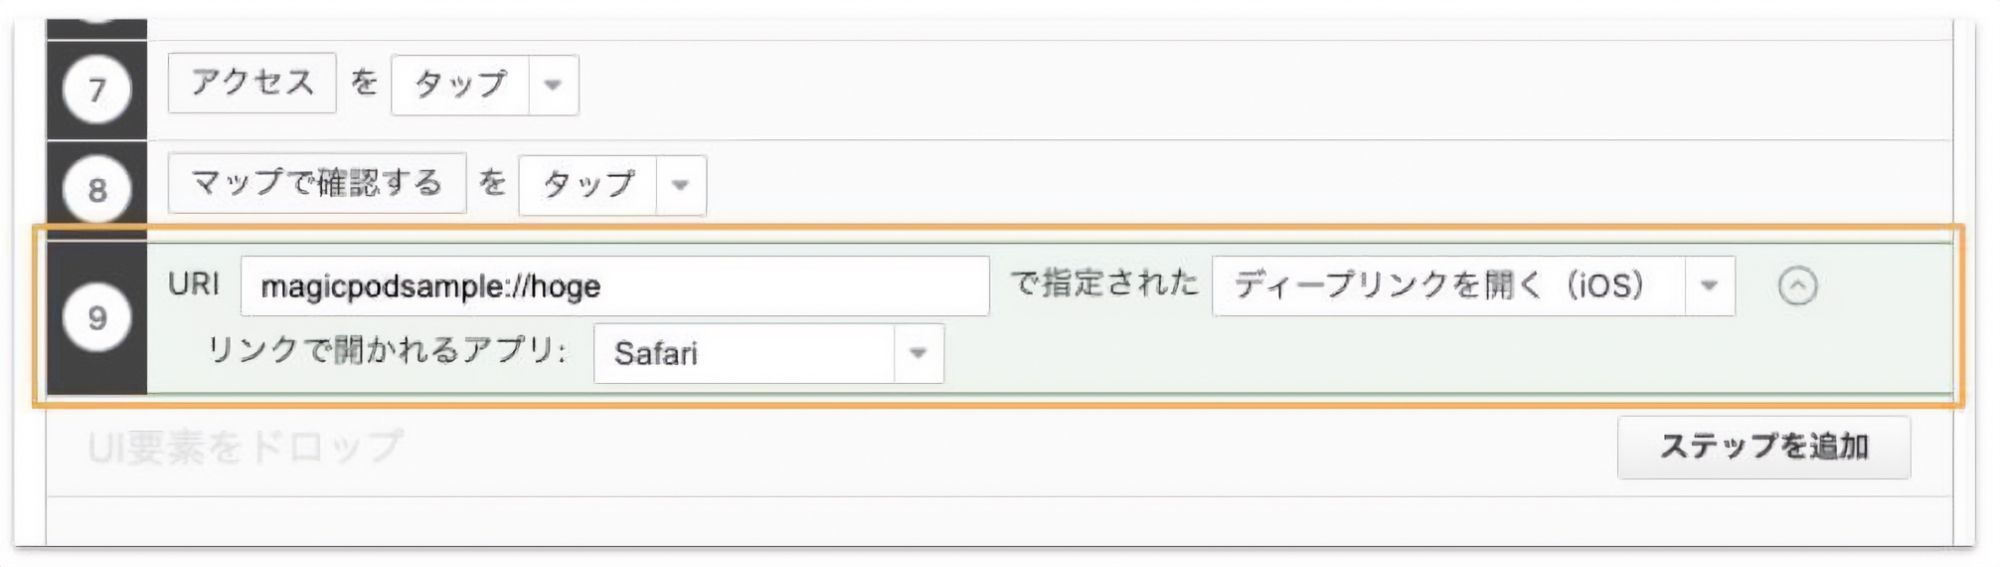This screenshot has height=567, width=2000.
Task: Open the タップ command dropdown in step 8
Action: (x=588, y=185)
